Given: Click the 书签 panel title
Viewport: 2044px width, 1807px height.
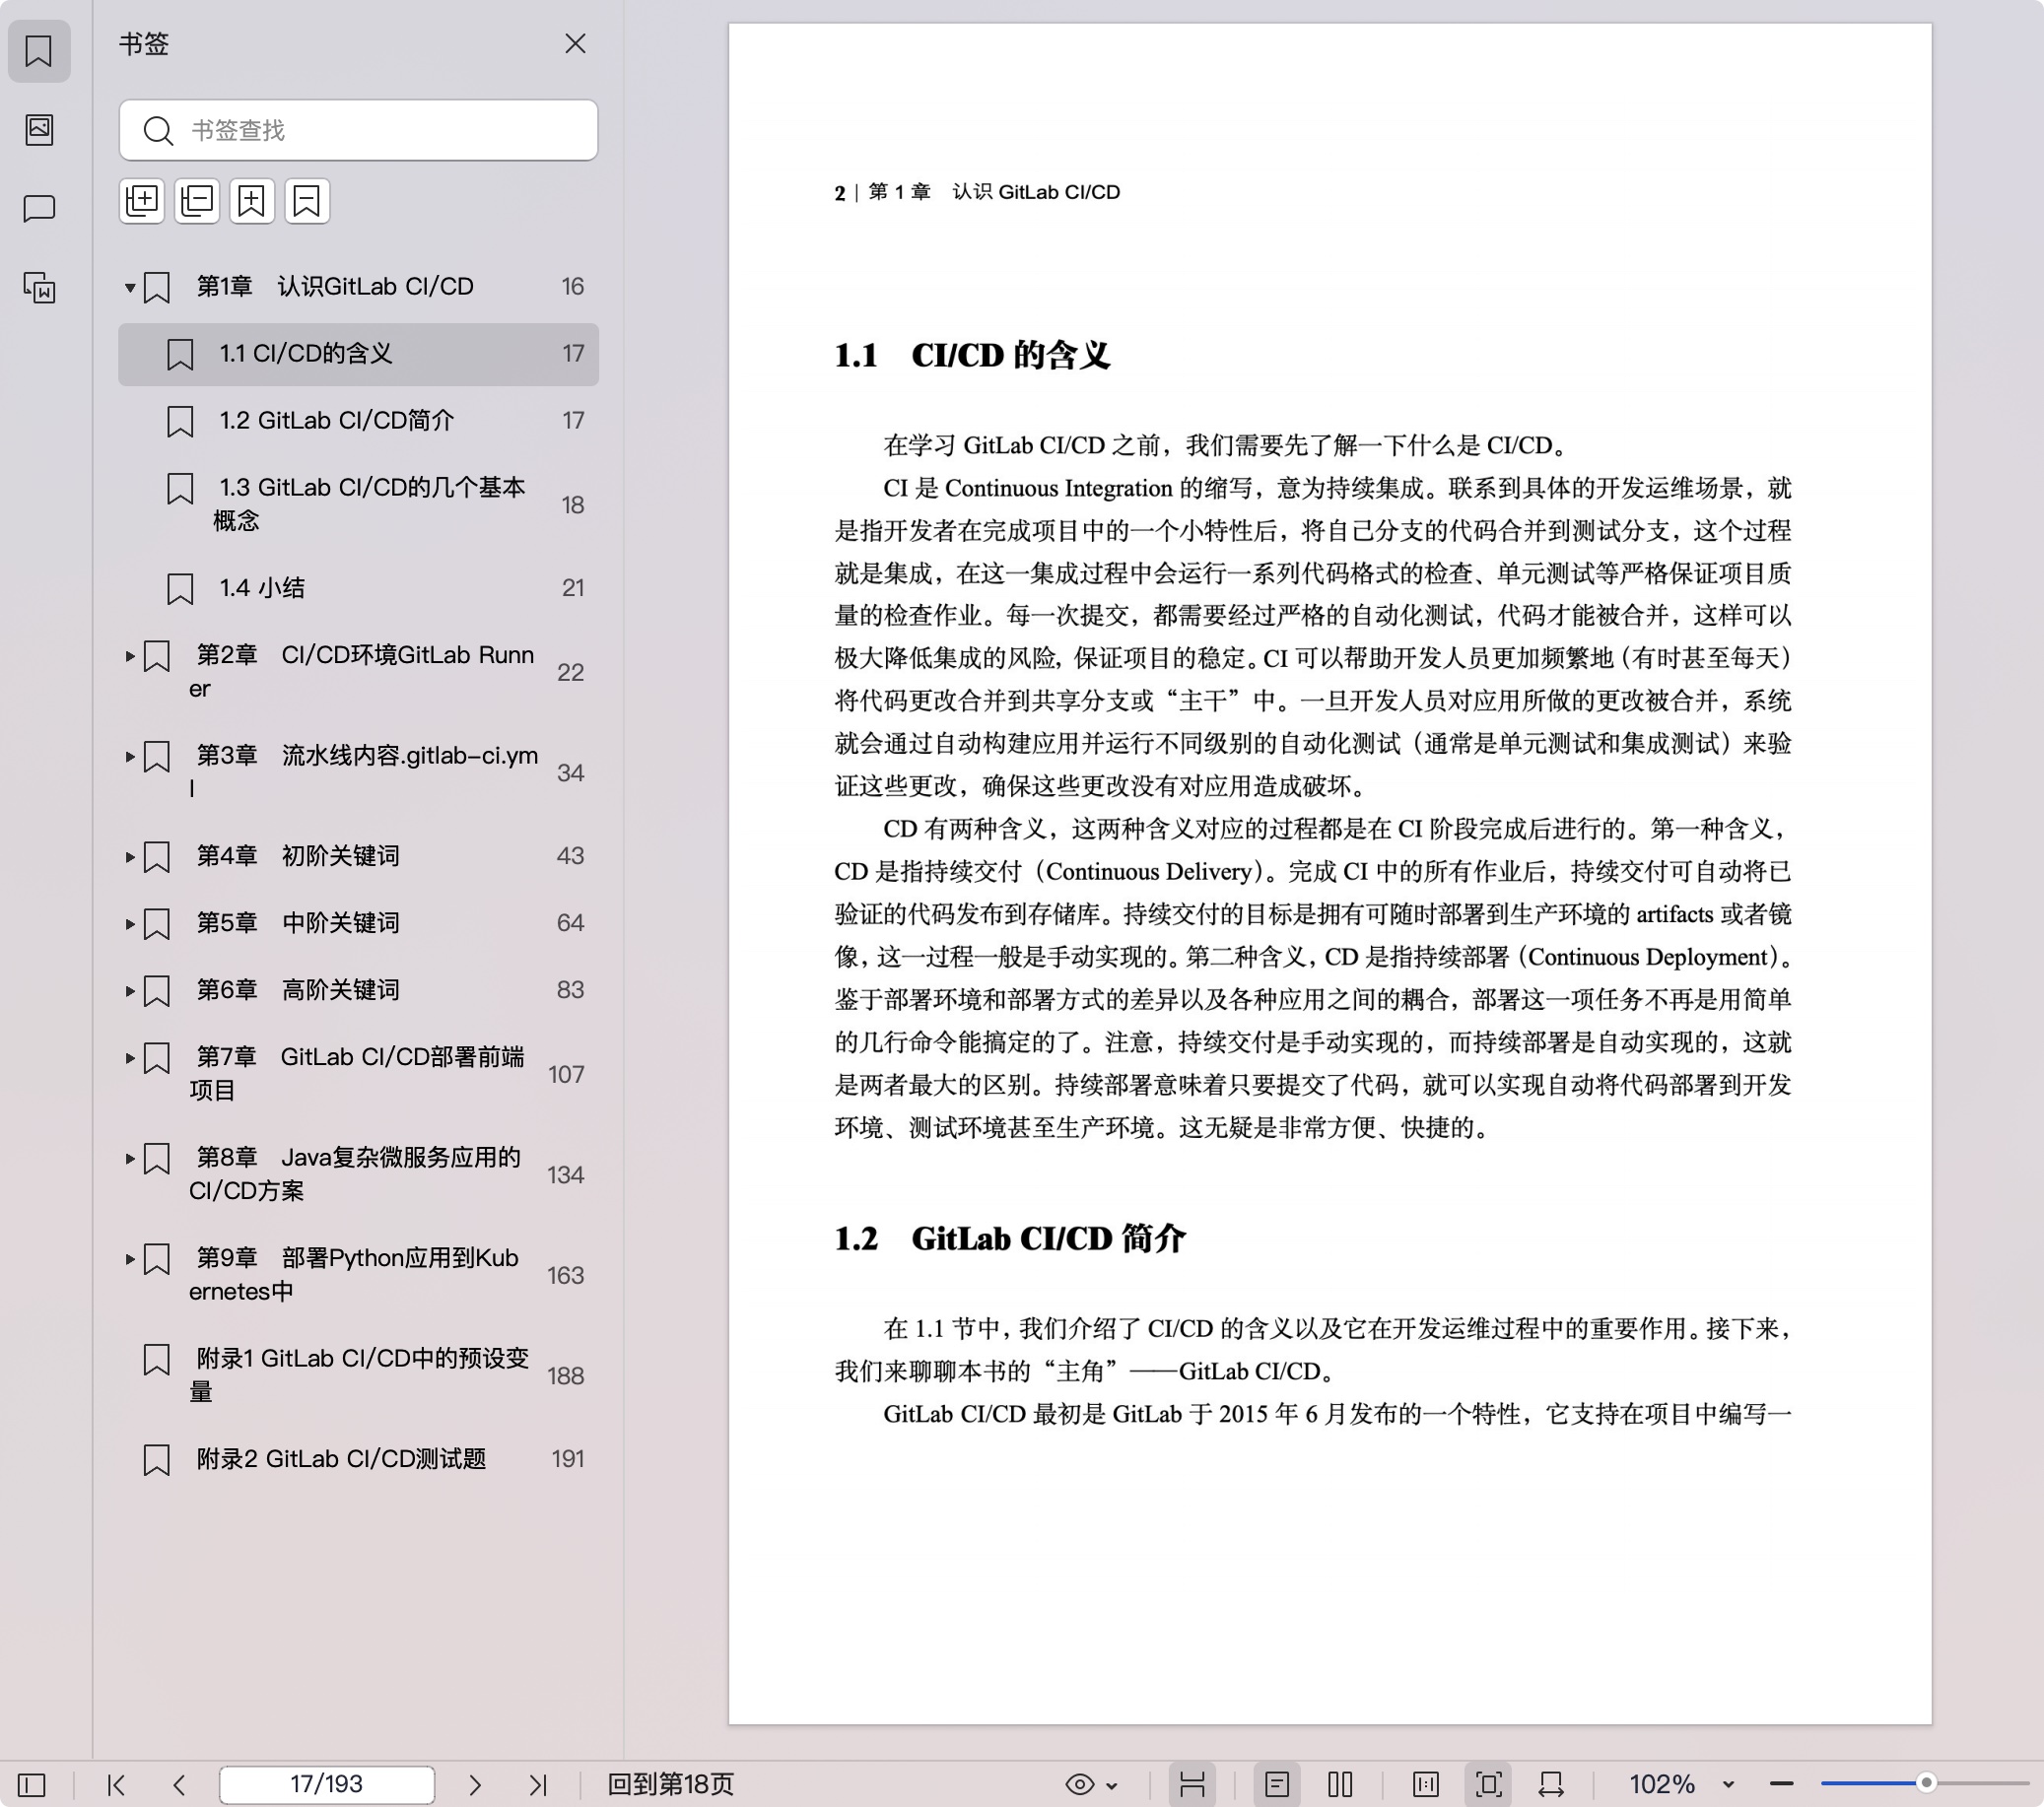Looking at the screenshot, I should coord(144,44).
